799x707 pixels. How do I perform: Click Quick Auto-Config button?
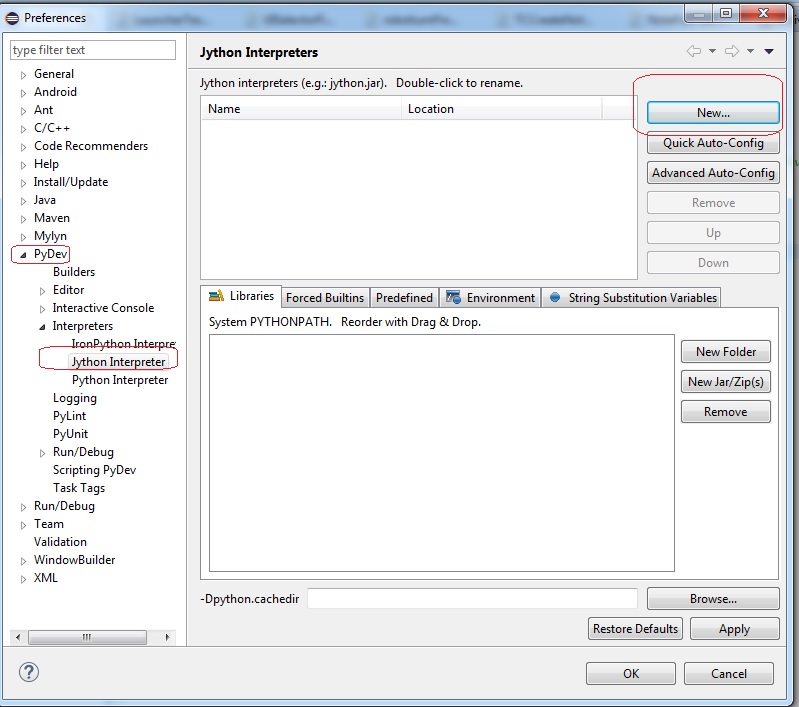pyautogui.click(x=713, y=143)
